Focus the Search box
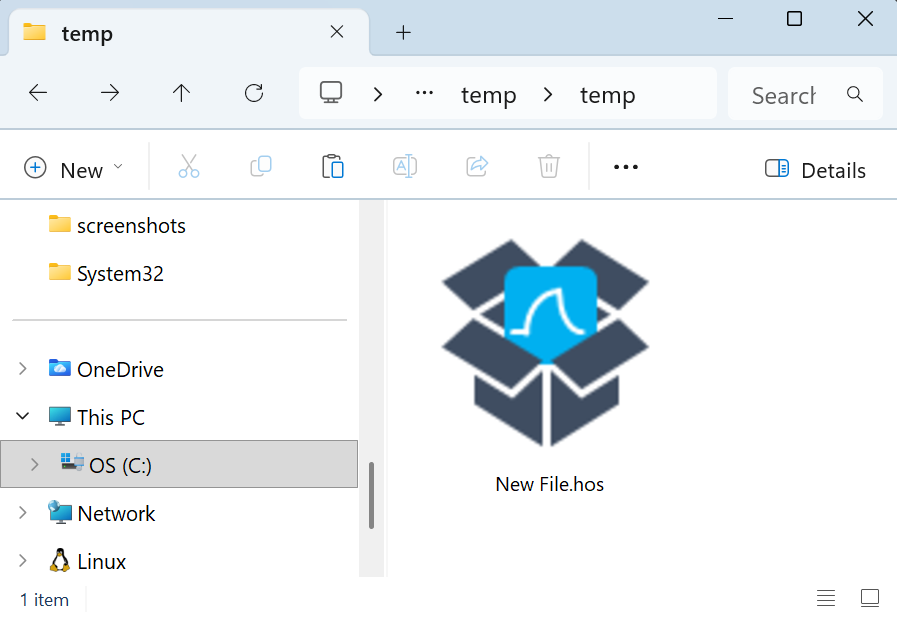This screenshot has height=617, width=897. coord(805,94)
